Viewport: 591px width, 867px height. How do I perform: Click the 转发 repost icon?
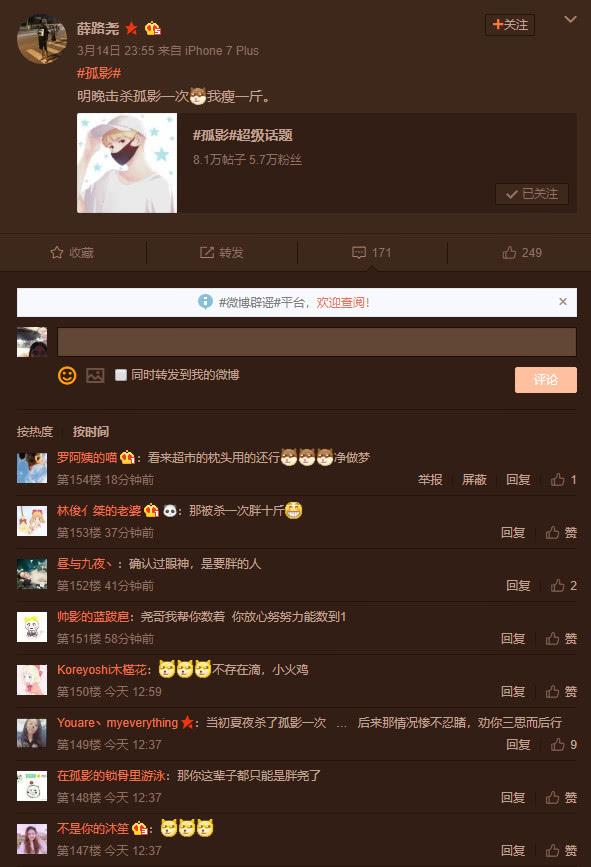[207, 253]
